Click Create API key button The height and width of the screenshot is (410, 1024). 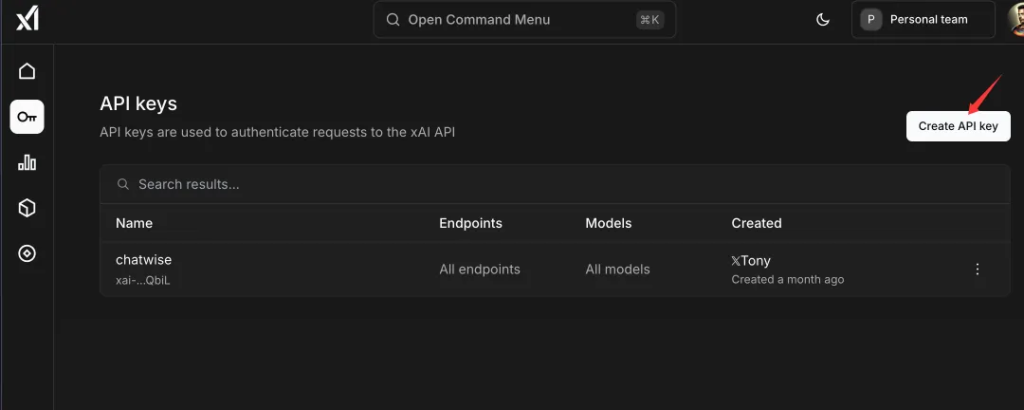pyautogui.click(x=958, y=126)
